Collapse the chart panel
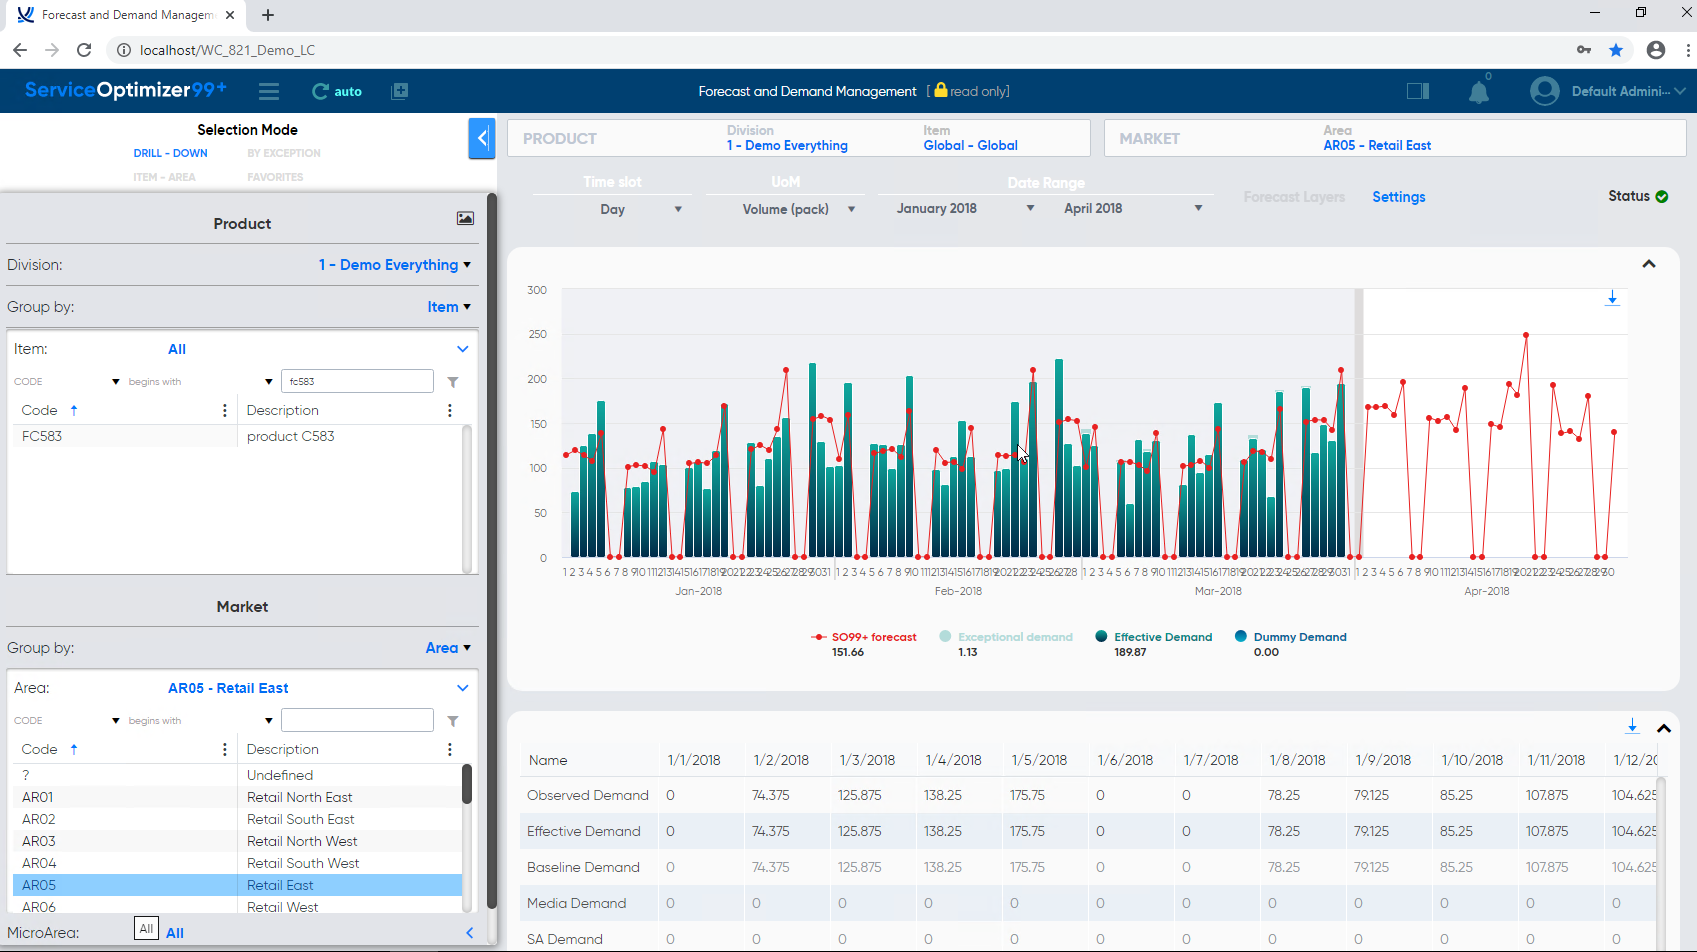The image size is (1697, 952). pos(1649,264)
